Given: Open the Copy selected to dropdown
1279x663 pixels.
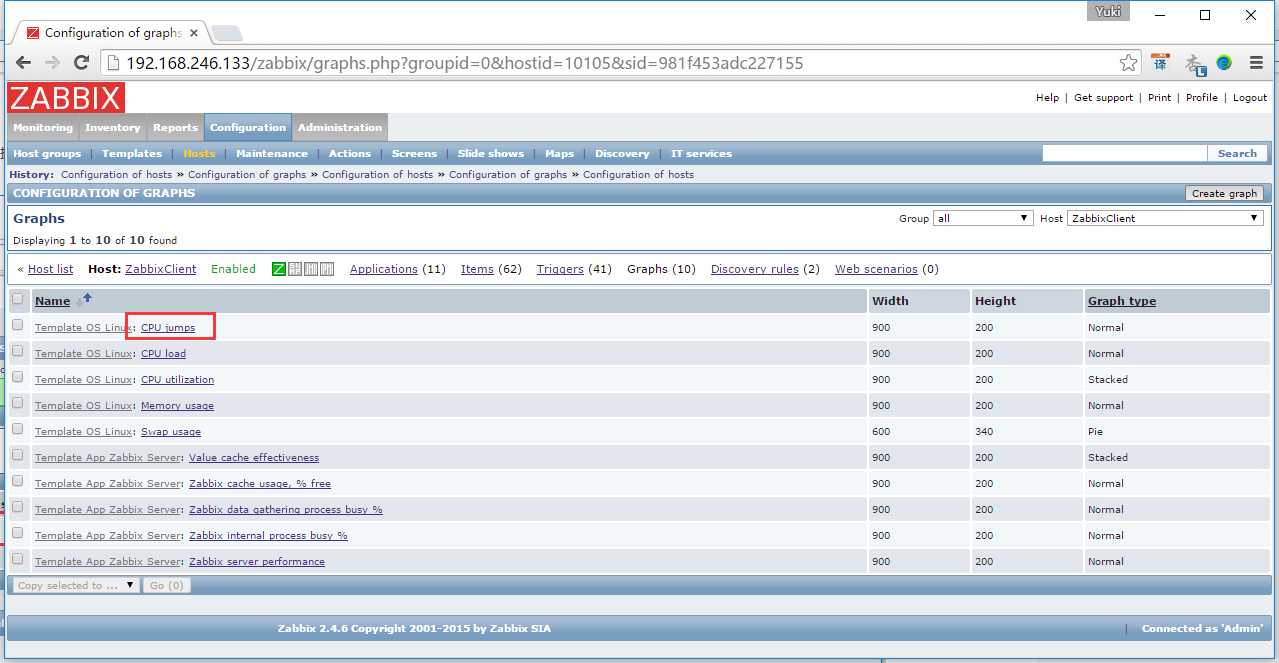Looking at the screenshot, I should click(76, 586).
